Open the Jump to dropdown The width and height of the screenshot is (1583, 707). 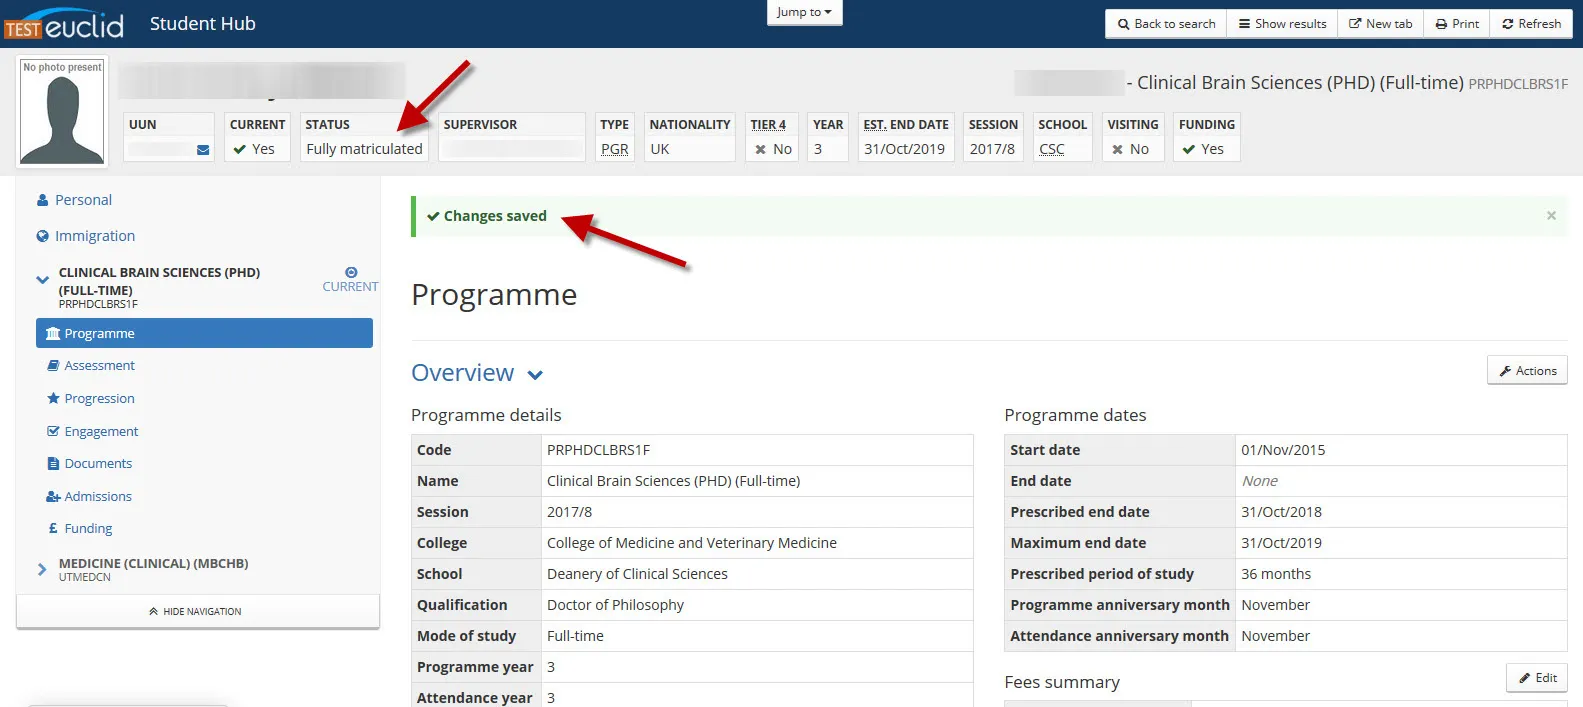point(803,12)
